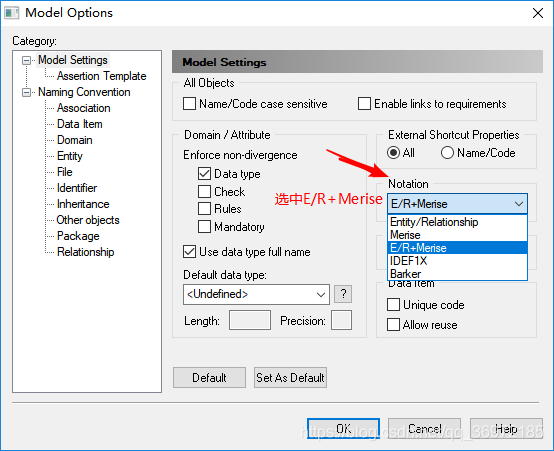Choose Merise notation from list

tap(458, 235)
